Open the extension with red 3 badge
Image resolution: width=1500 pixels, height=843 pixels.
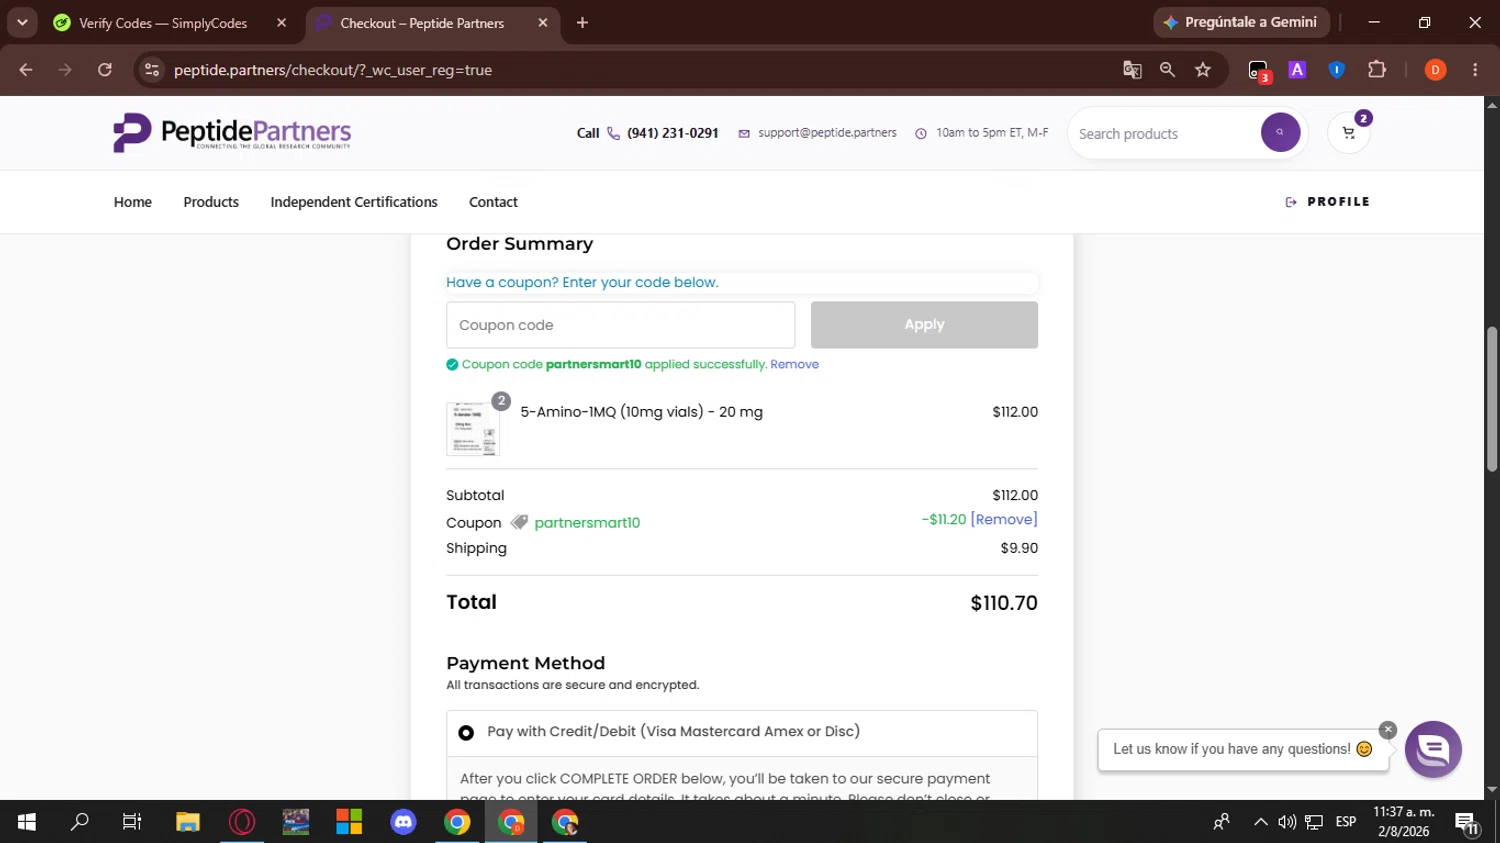click(1259, 71)
